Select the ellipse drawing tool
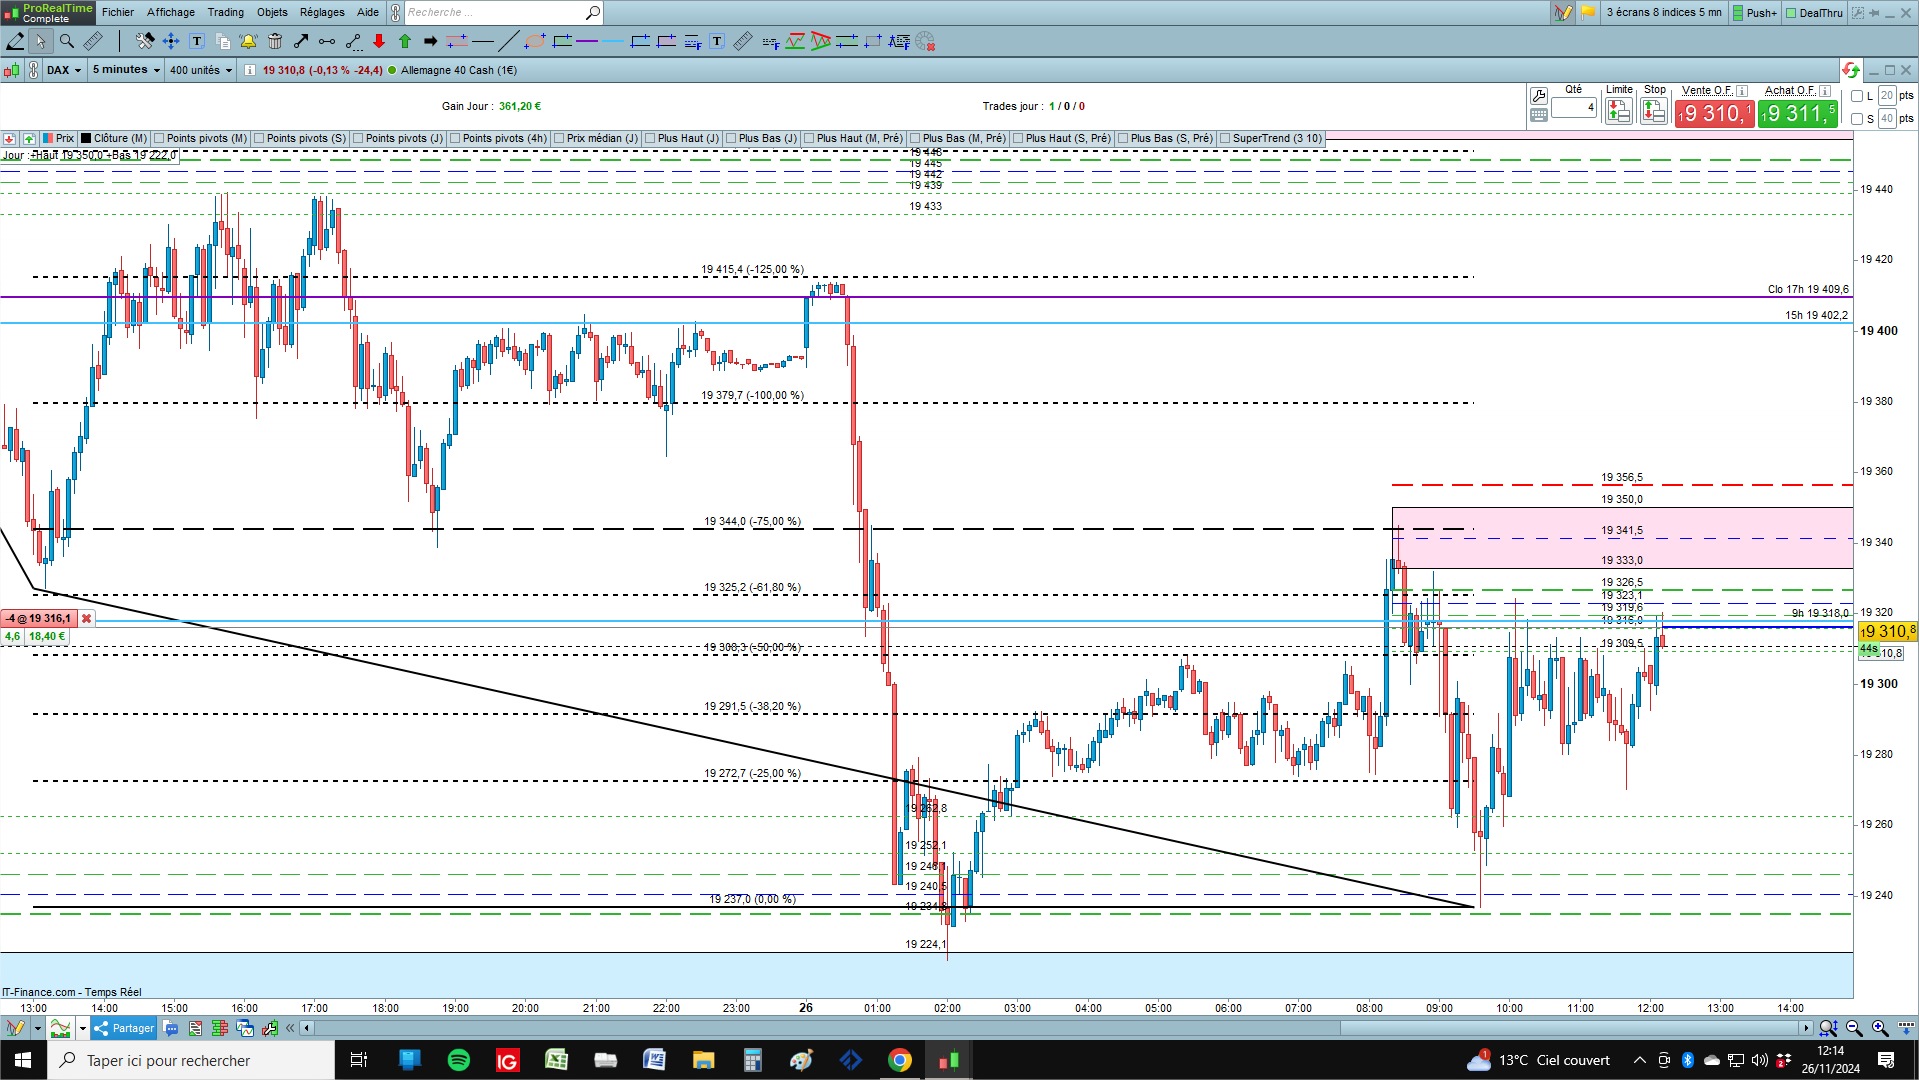This screenshot has height=1080, width=1919. click(x=535, y=41)
